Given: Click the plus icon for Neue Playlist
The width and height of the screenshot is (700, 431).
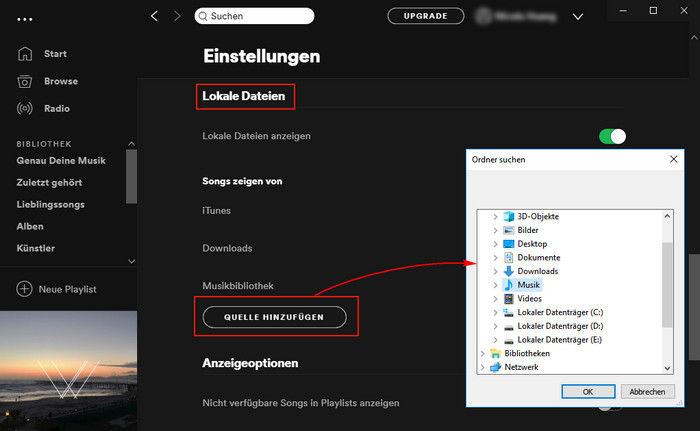Looking at the screenshot, I should point(24,289).
